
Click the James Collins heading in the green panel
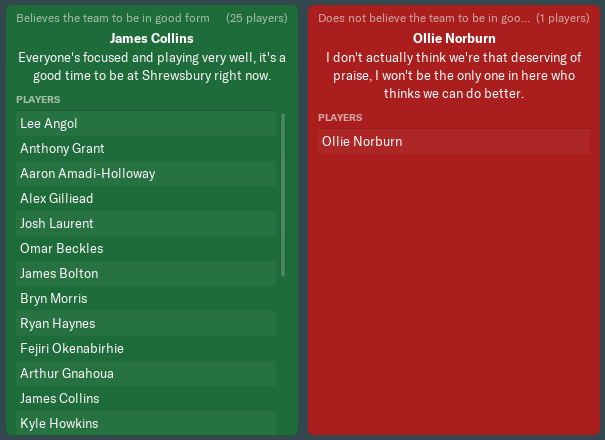(151, 39)
